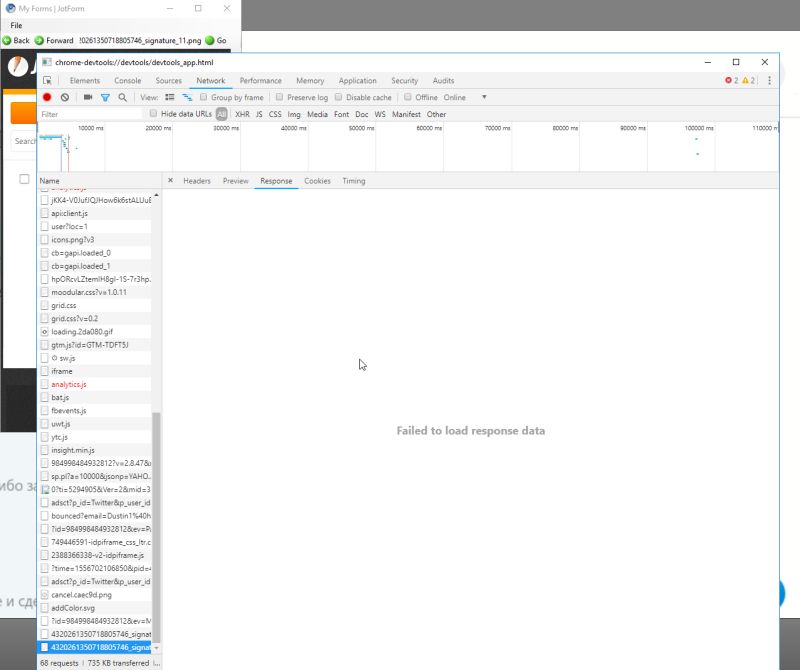Close the request details pane (x icon)

pos(170,181)
